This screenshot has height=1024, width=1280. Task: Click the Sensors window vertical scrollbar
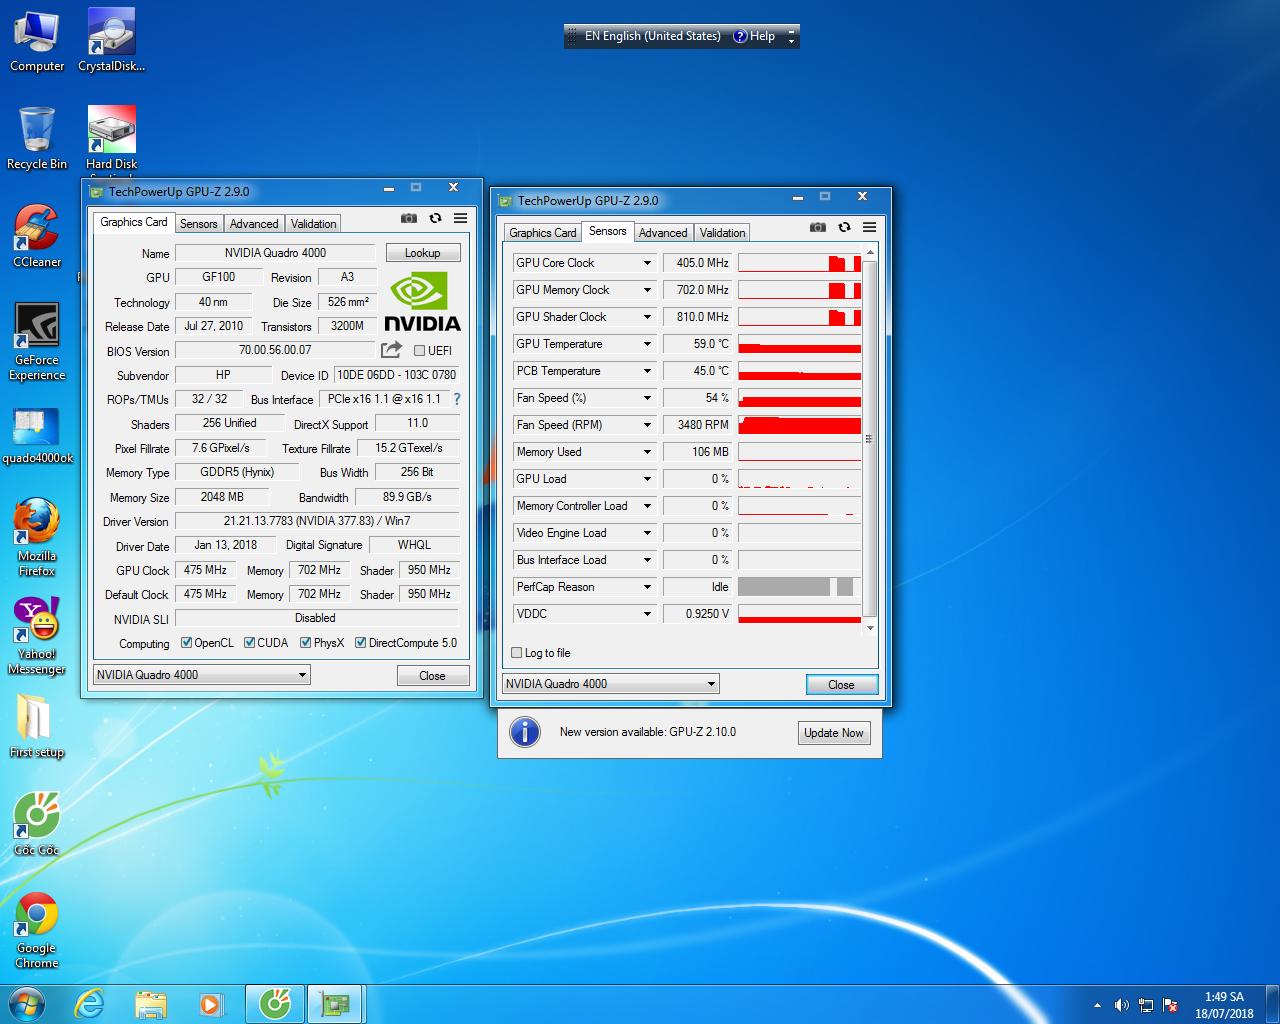point(869,439)
